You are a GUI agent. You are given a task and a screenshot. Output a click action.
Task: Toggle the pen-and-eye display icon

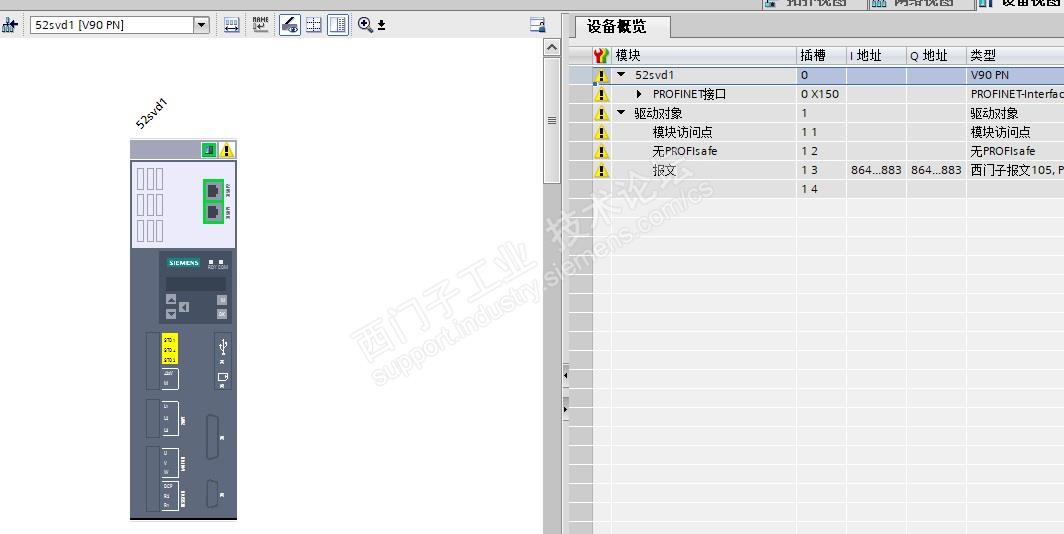click(290, 26)
